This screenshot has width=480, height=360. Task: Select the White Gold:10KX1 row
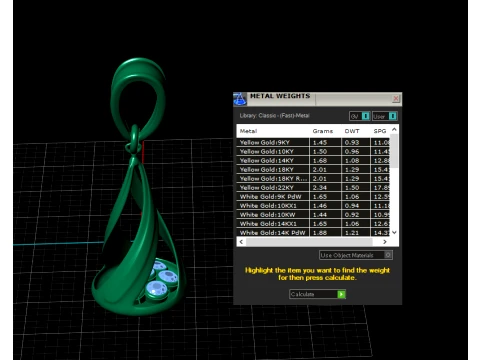point(313,206)
